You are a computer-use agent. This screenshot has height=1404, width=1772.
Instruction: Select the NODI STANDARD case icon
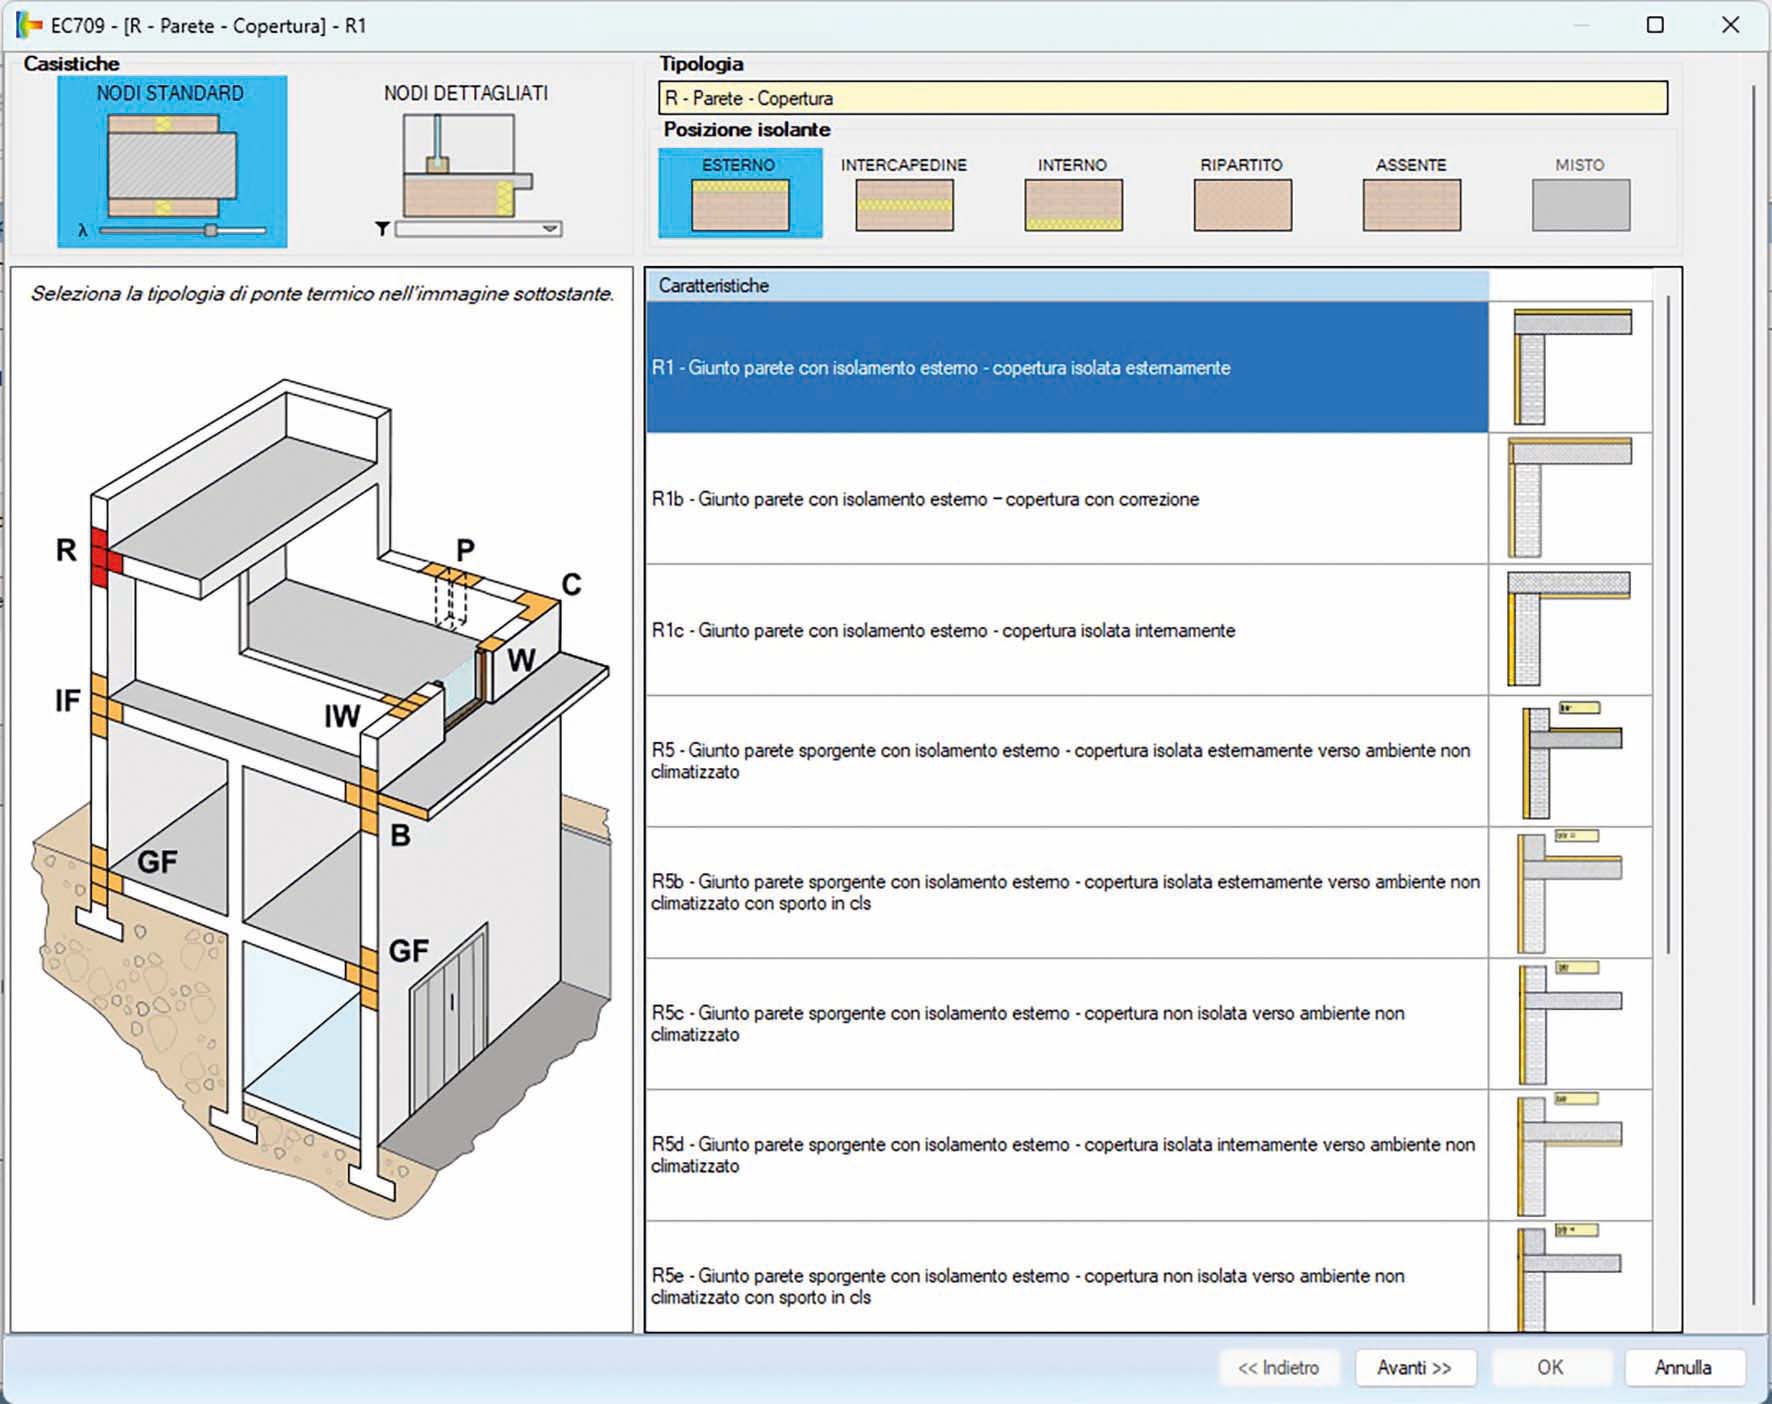[171, 161]
